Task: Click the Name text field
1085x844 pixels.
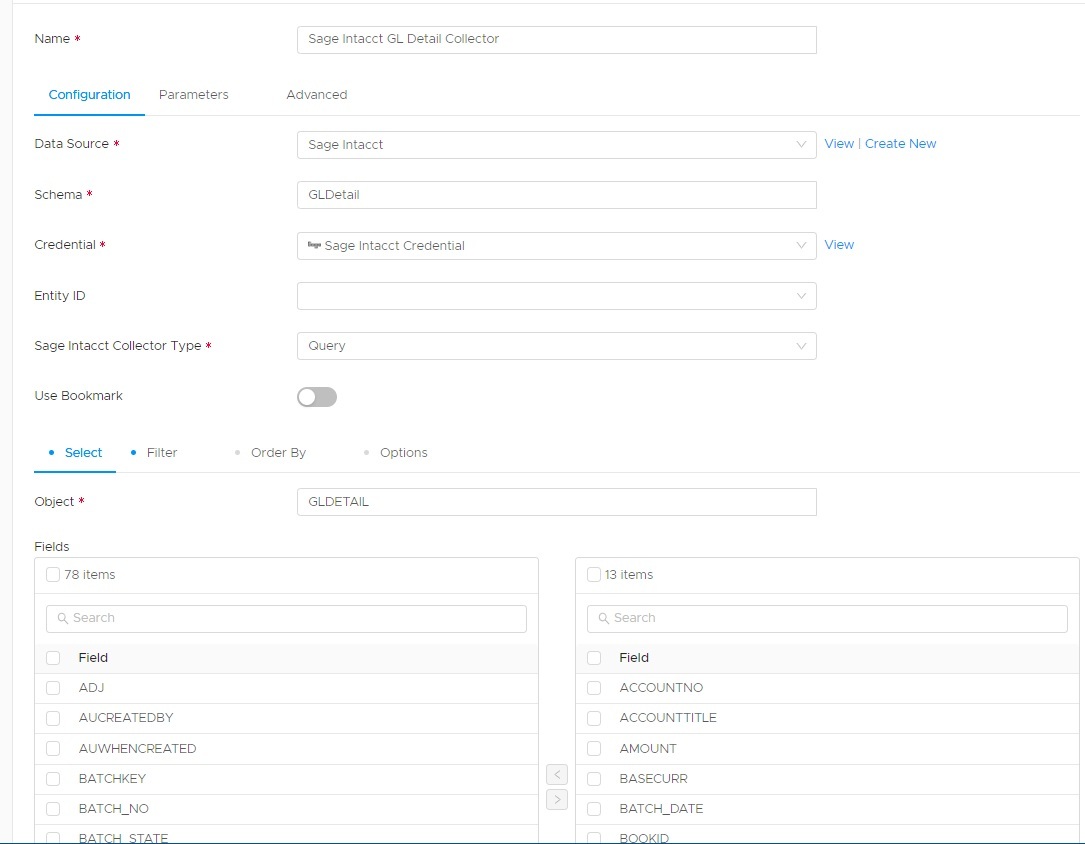Action: coord(556,39)
